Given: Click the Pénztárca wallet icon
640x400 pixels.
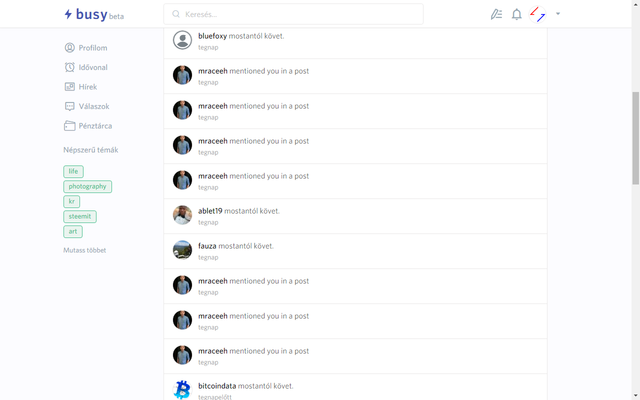Looking at the screenshot, I should pos(70,126).
